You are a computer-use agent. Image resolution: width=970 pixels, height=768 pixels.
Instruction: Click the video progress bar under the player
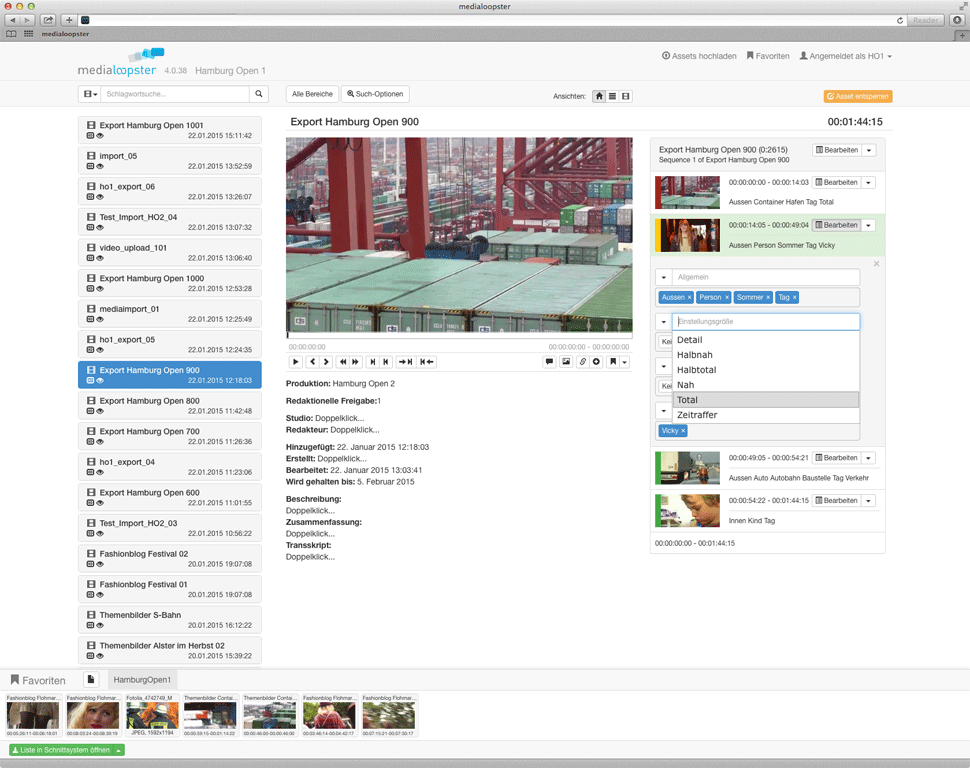point(458,336)
